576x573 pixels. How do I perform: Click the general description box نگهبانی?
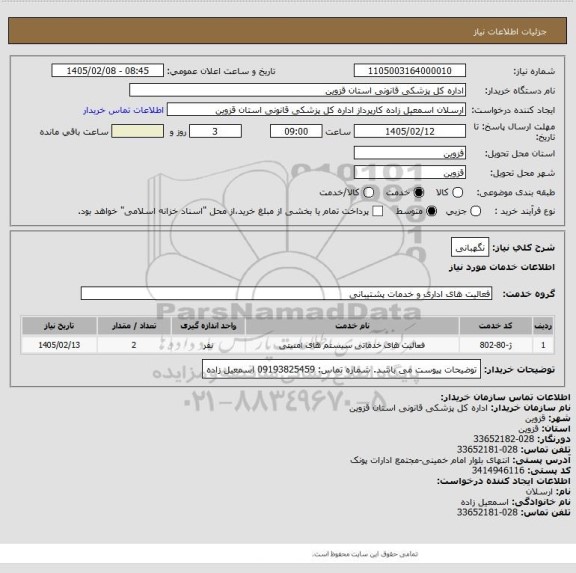point(470,248)
